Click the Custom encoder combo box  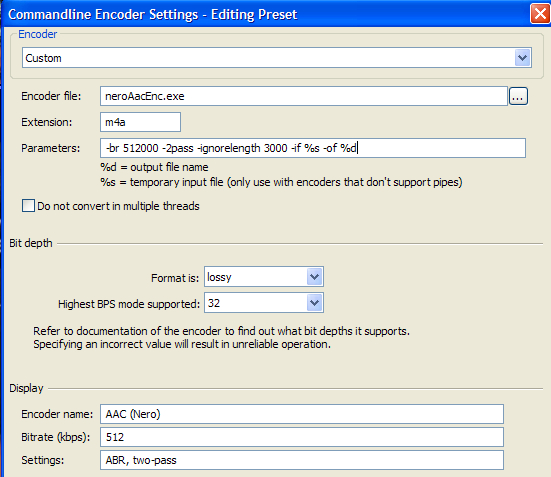(x=277, y=58)
